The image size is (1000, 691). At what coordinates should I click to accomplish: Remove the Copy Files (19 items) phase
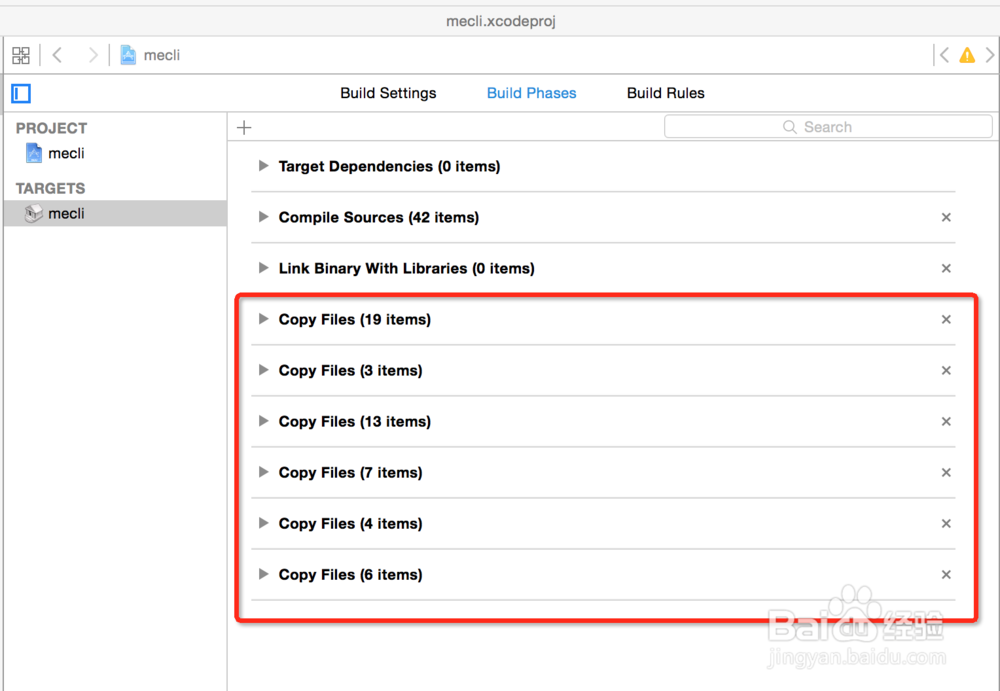click(x=946, y=319)
